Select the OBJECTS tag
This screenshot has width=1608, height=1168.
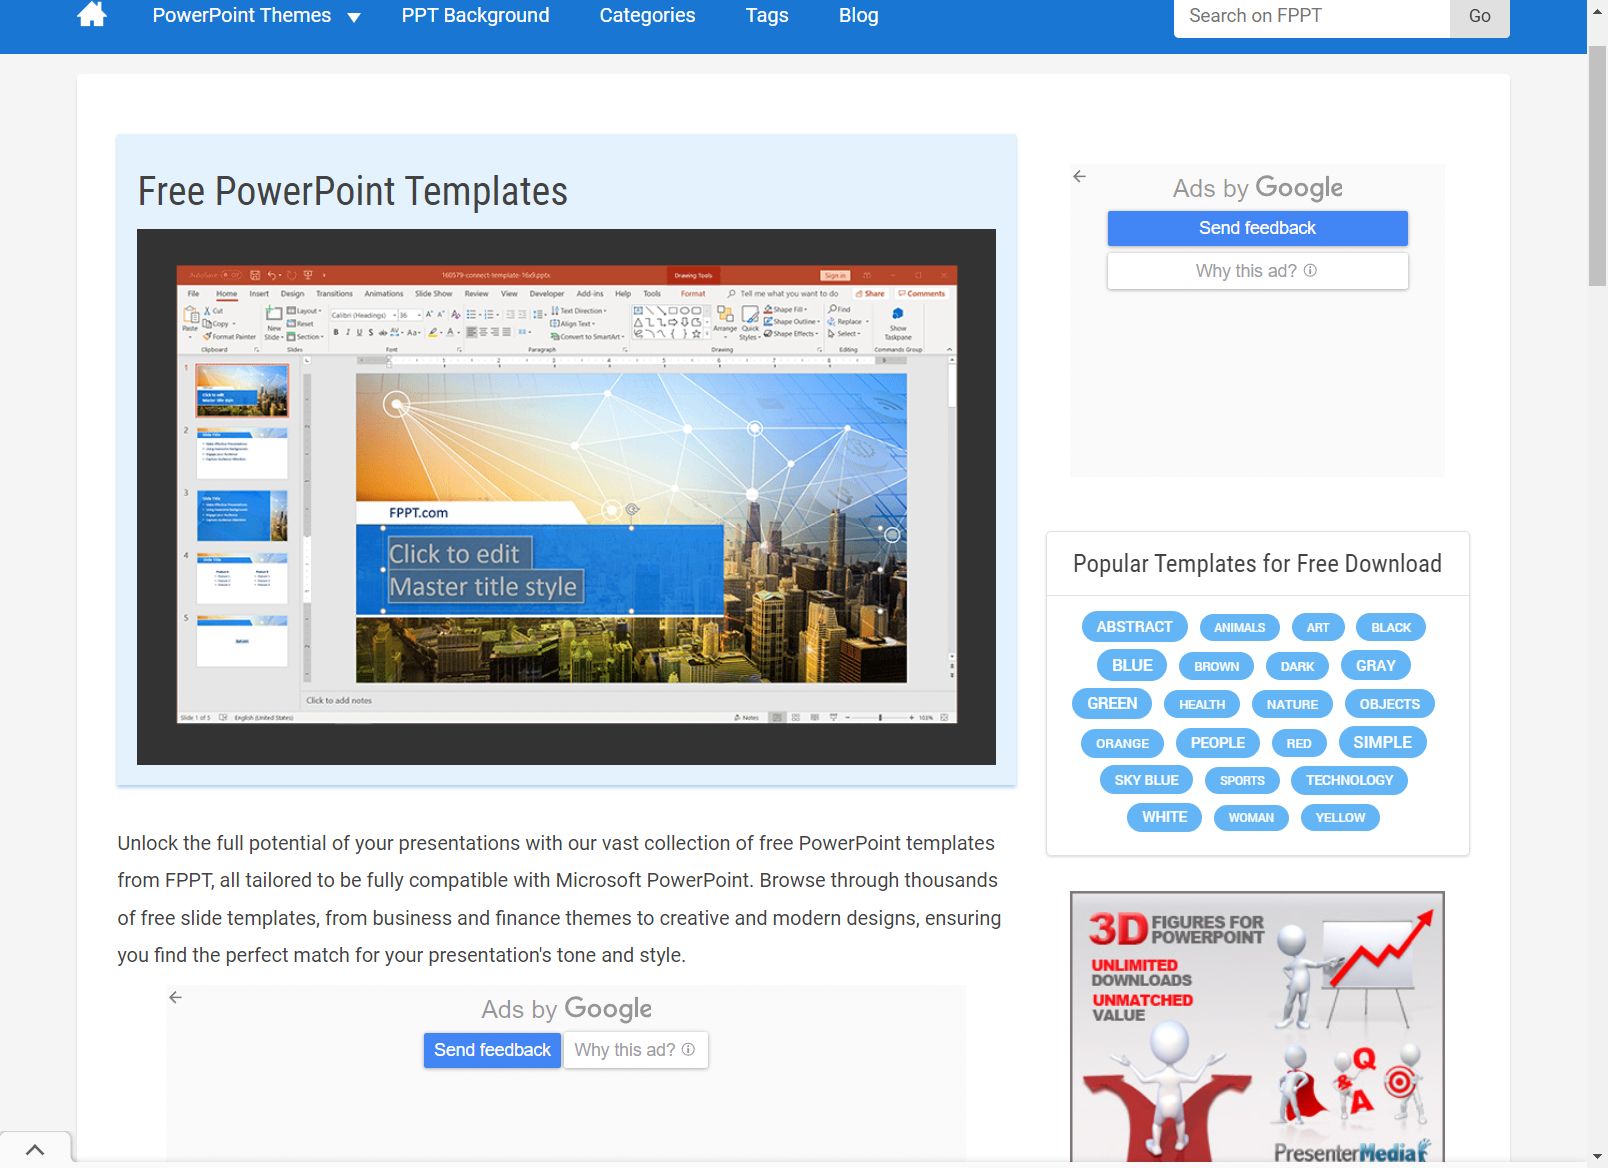coord(1389,705)
